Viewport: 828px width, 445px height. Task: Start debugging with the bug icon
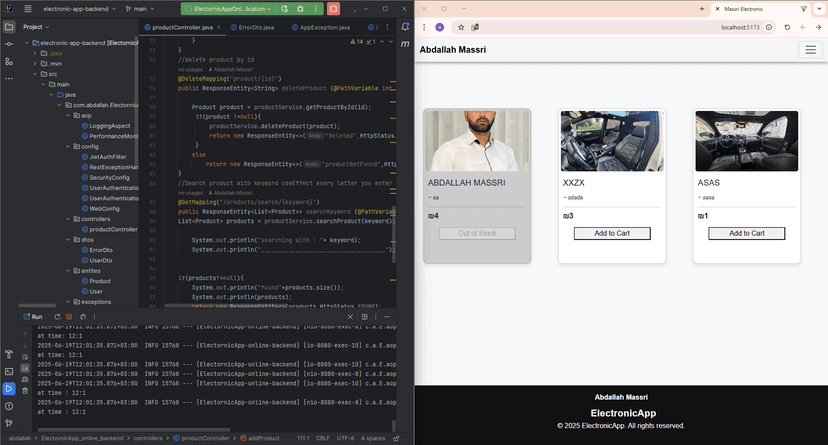300,8
